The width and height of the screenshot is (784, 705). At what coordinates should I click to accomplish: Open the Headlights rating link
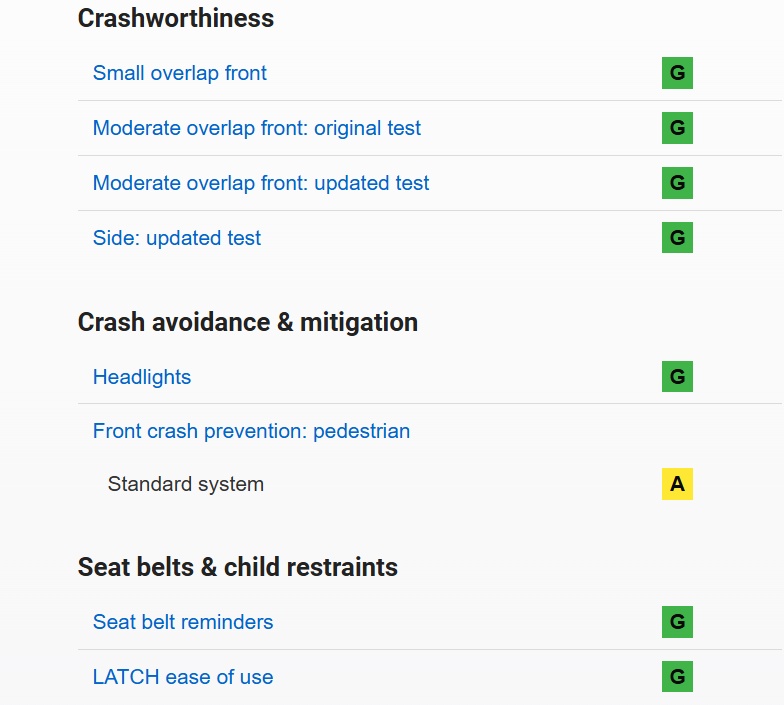pyautogui.click(x=142, y=377)
